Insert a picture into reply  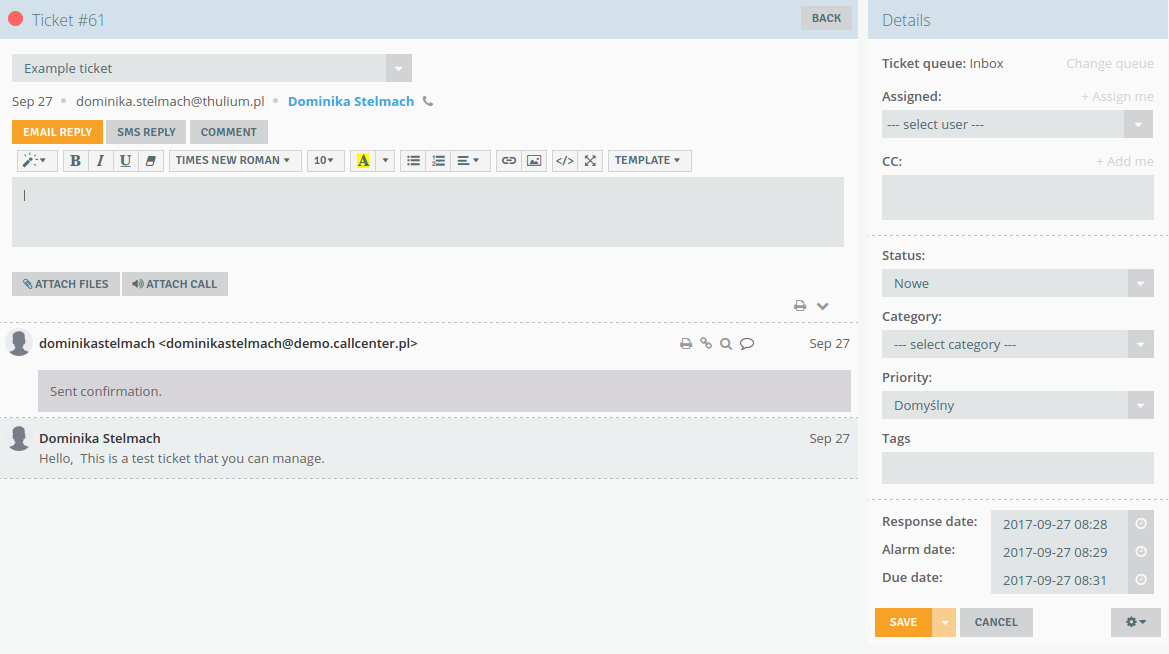coord(534,160)
